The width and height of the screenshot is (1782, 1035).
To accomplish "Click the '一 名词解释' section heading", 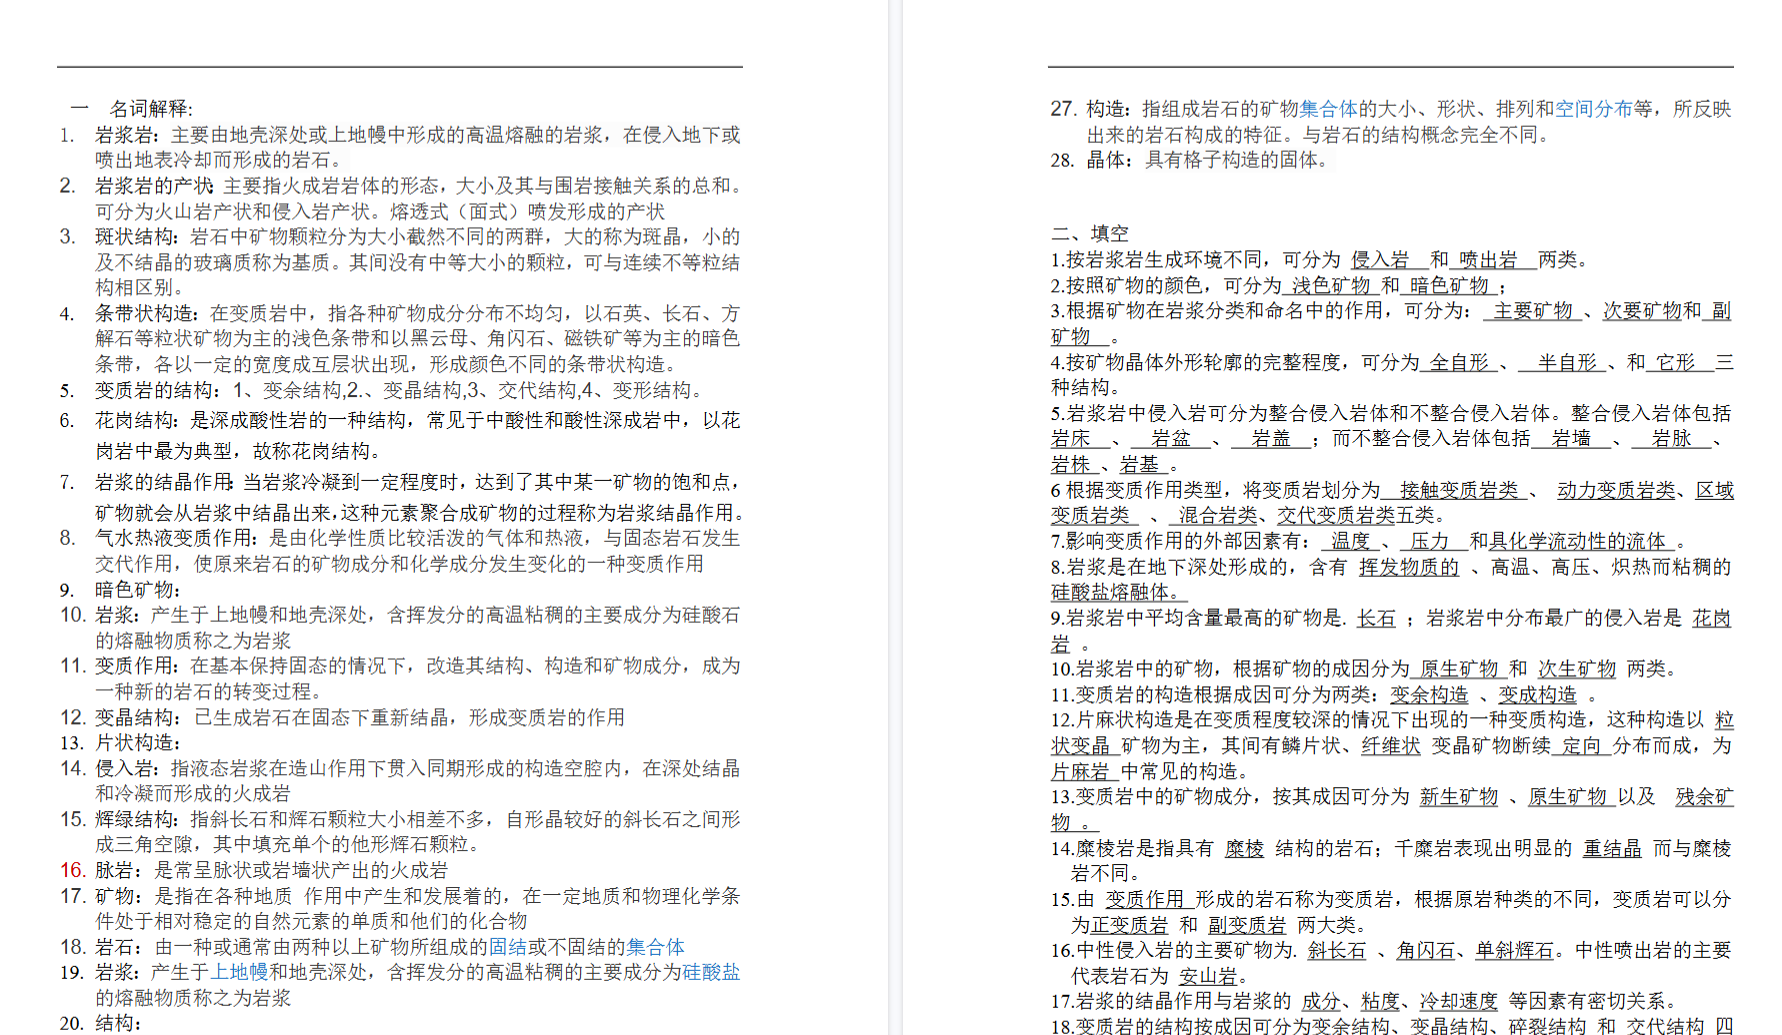I will [x=132, y=108].
